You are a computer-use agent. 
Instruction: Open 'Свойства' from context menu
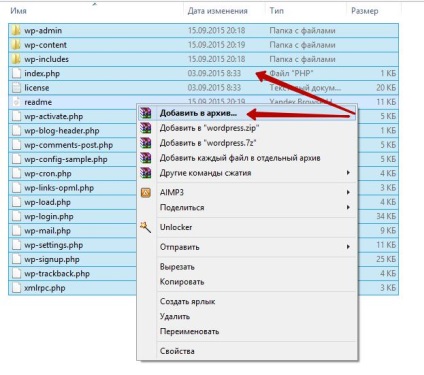247,351
